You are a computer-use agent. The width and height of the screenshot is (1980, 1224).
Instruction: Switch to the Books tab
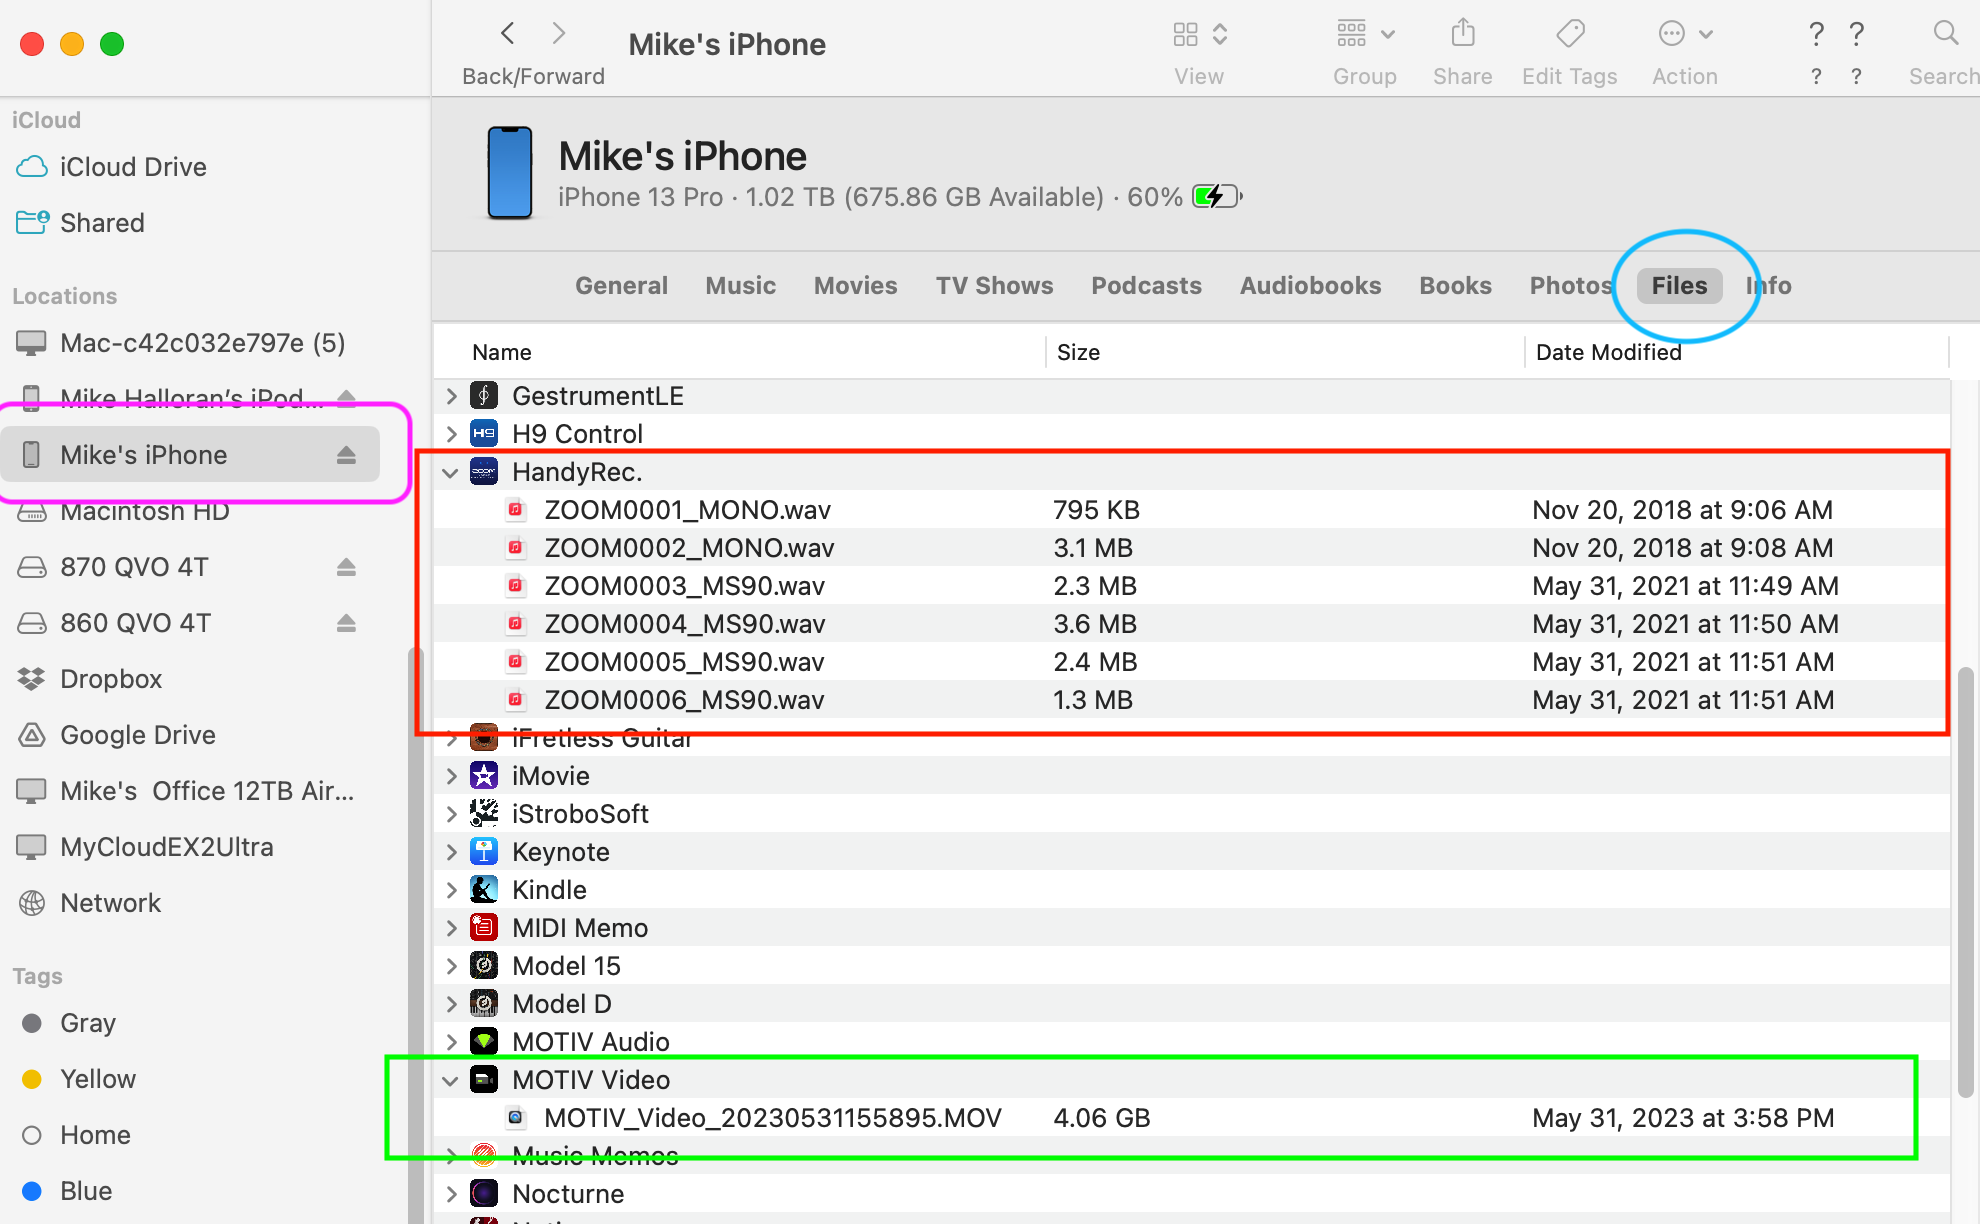pyautogui.click(x=1455, y=286)
